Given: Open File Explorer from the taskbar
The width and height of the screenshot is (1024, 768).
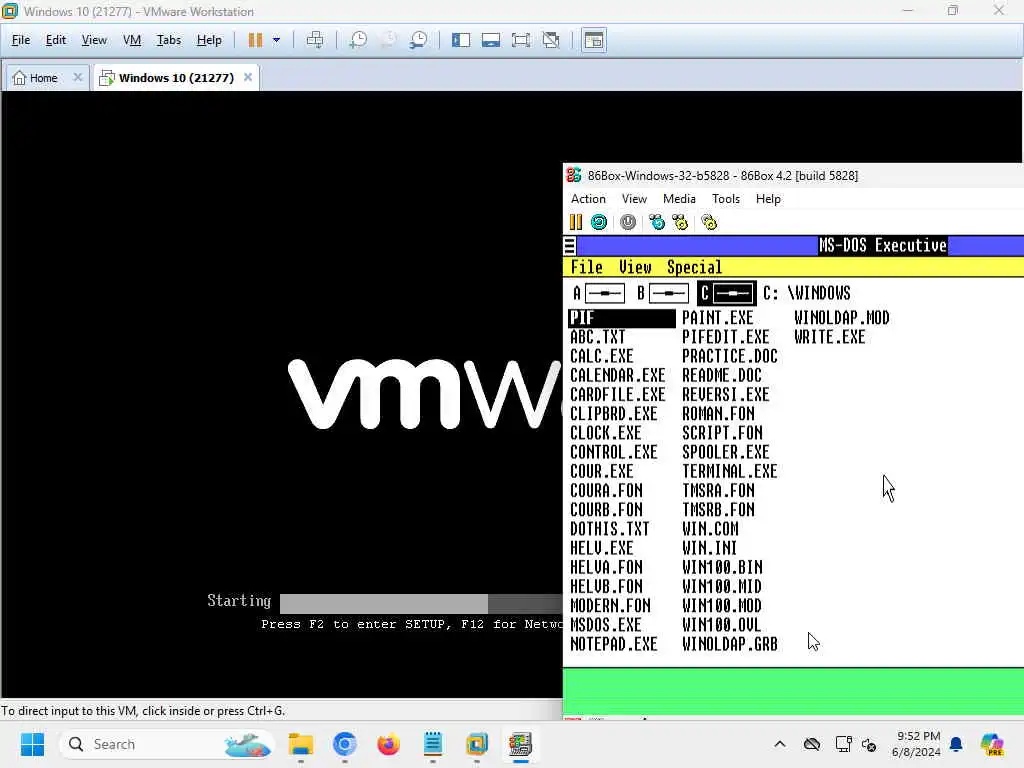Looking at the screenshot, I should coord(301,744).
